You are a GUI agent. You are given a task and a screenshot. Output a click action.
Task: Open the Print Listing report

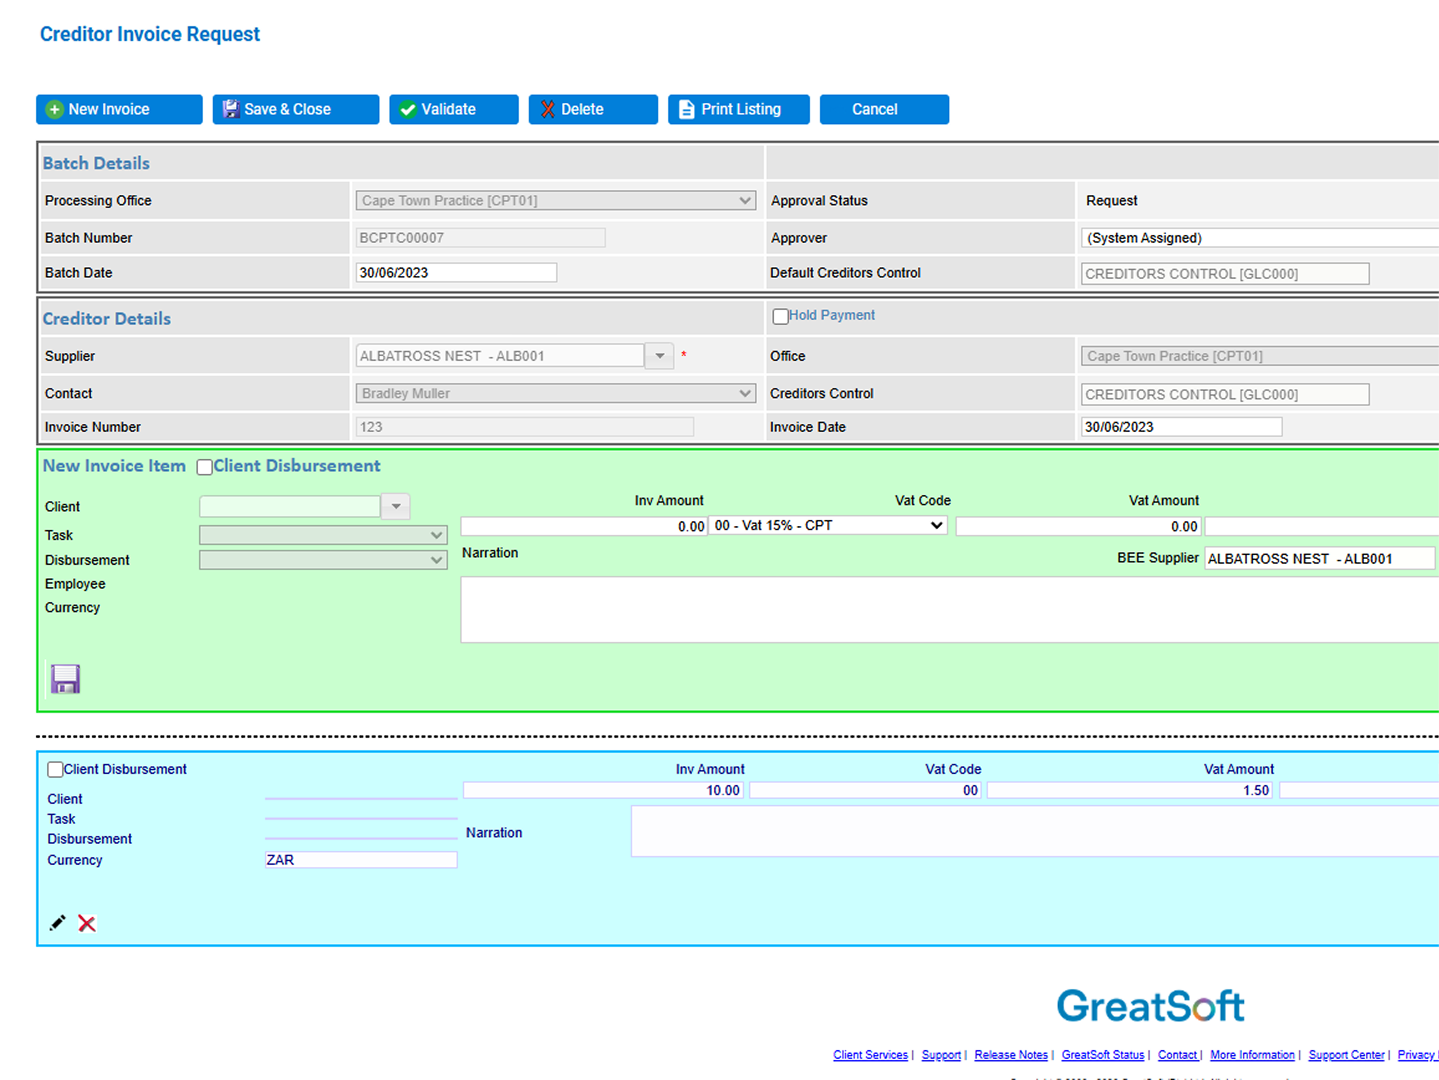click(x=738, y=109)
